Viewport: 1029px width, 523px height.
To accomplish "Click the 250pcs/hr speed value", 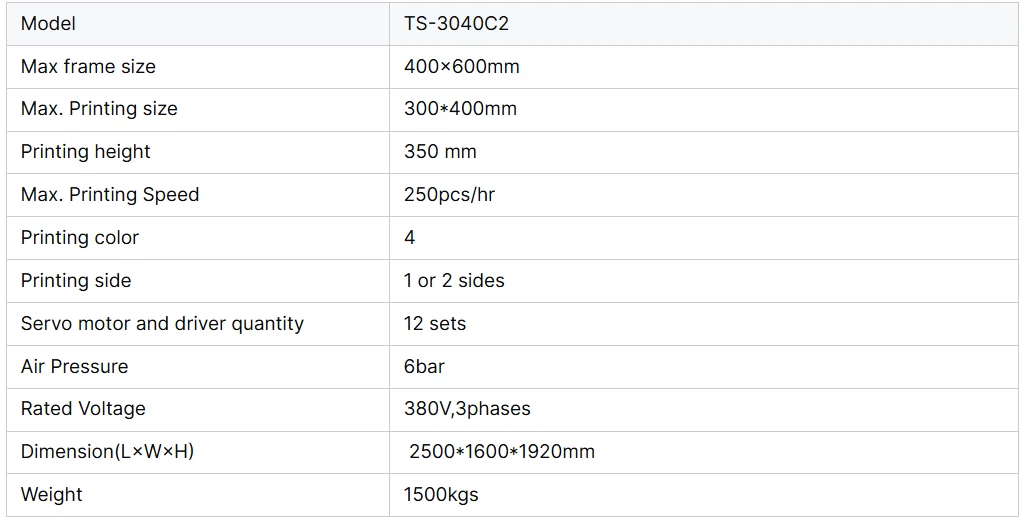I will (x=449, y=195).
